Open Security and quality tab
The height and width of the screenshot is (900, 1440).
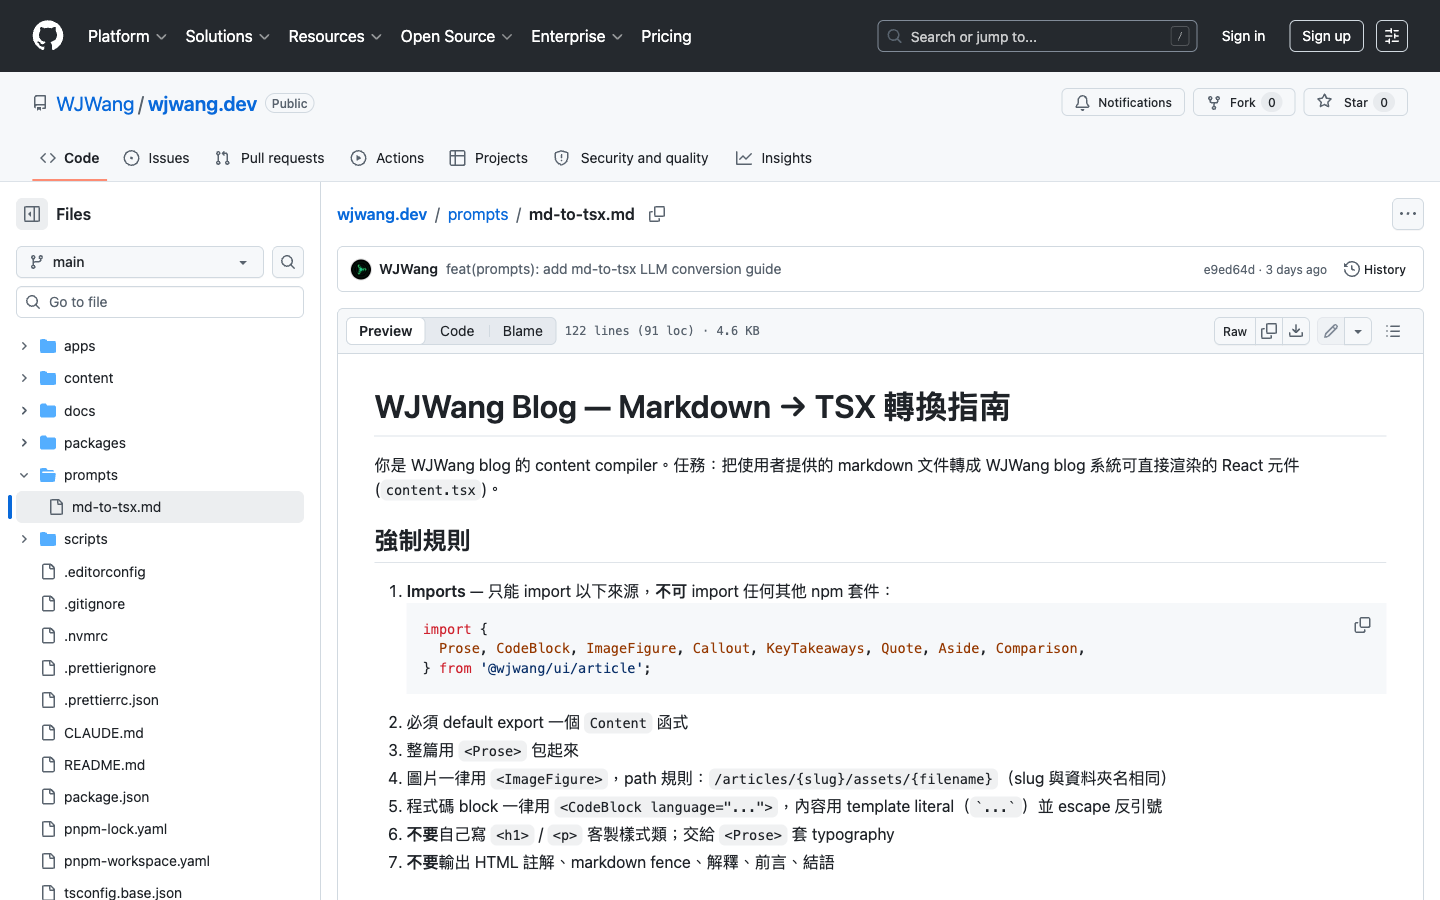click(631, 158)
